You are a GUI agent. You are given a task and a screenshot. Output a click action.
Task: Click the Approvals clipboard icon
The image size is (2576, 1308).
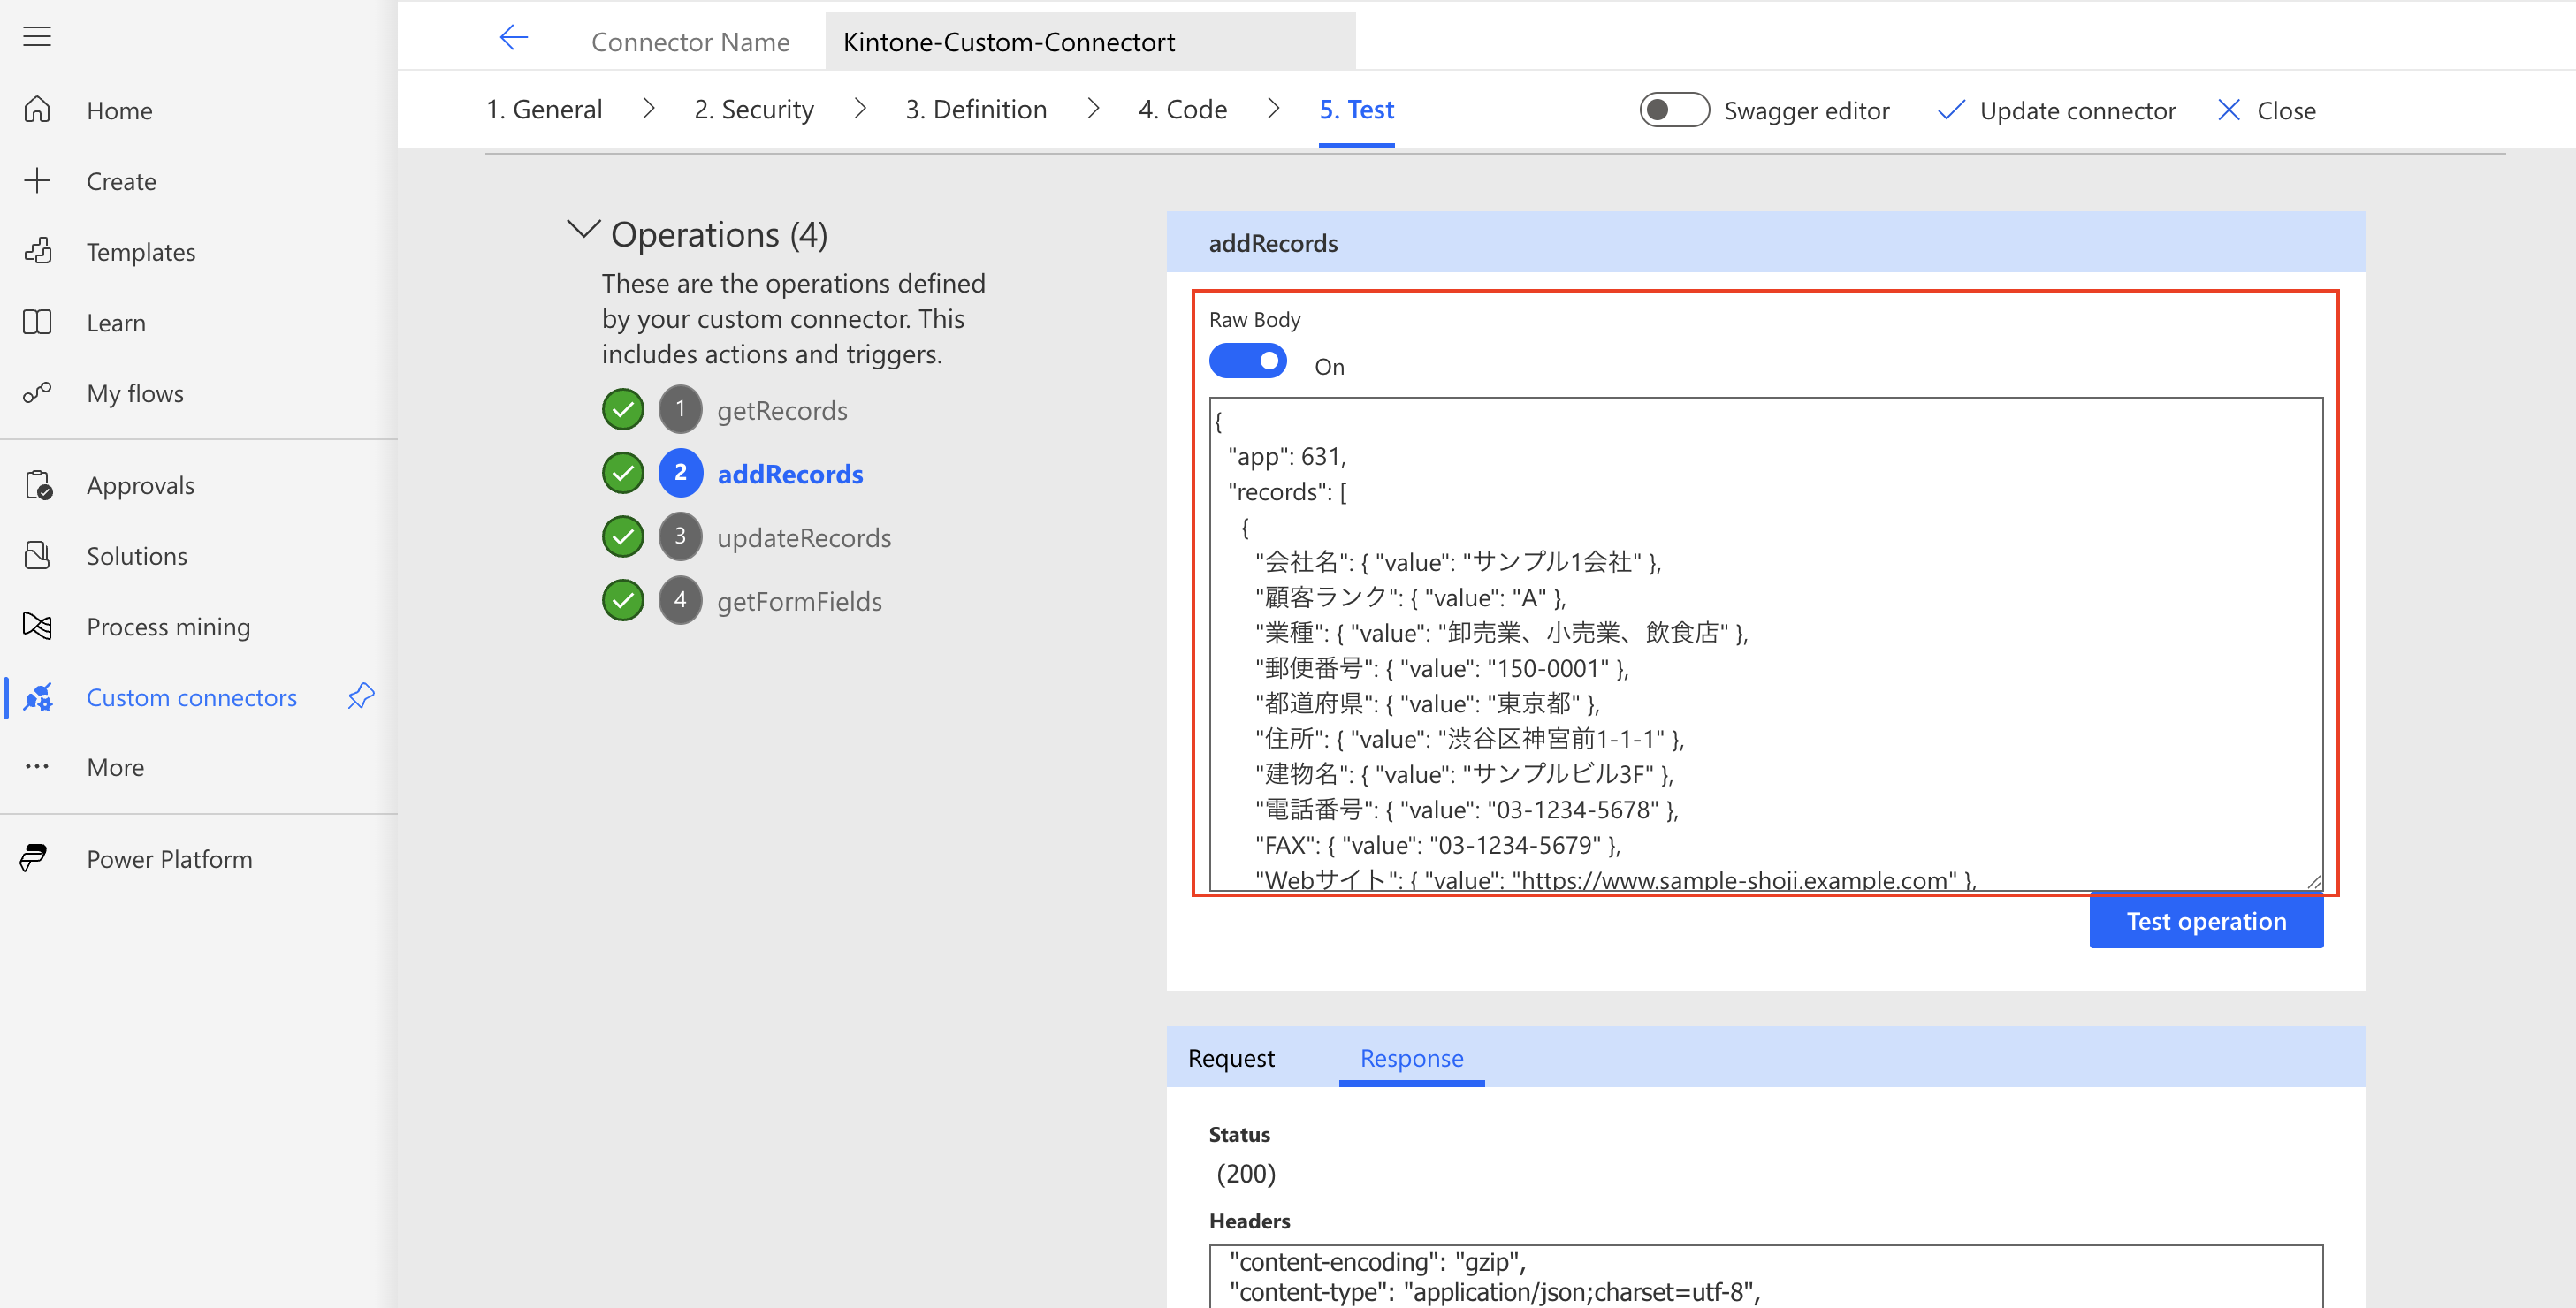click(x=38, y=485)
